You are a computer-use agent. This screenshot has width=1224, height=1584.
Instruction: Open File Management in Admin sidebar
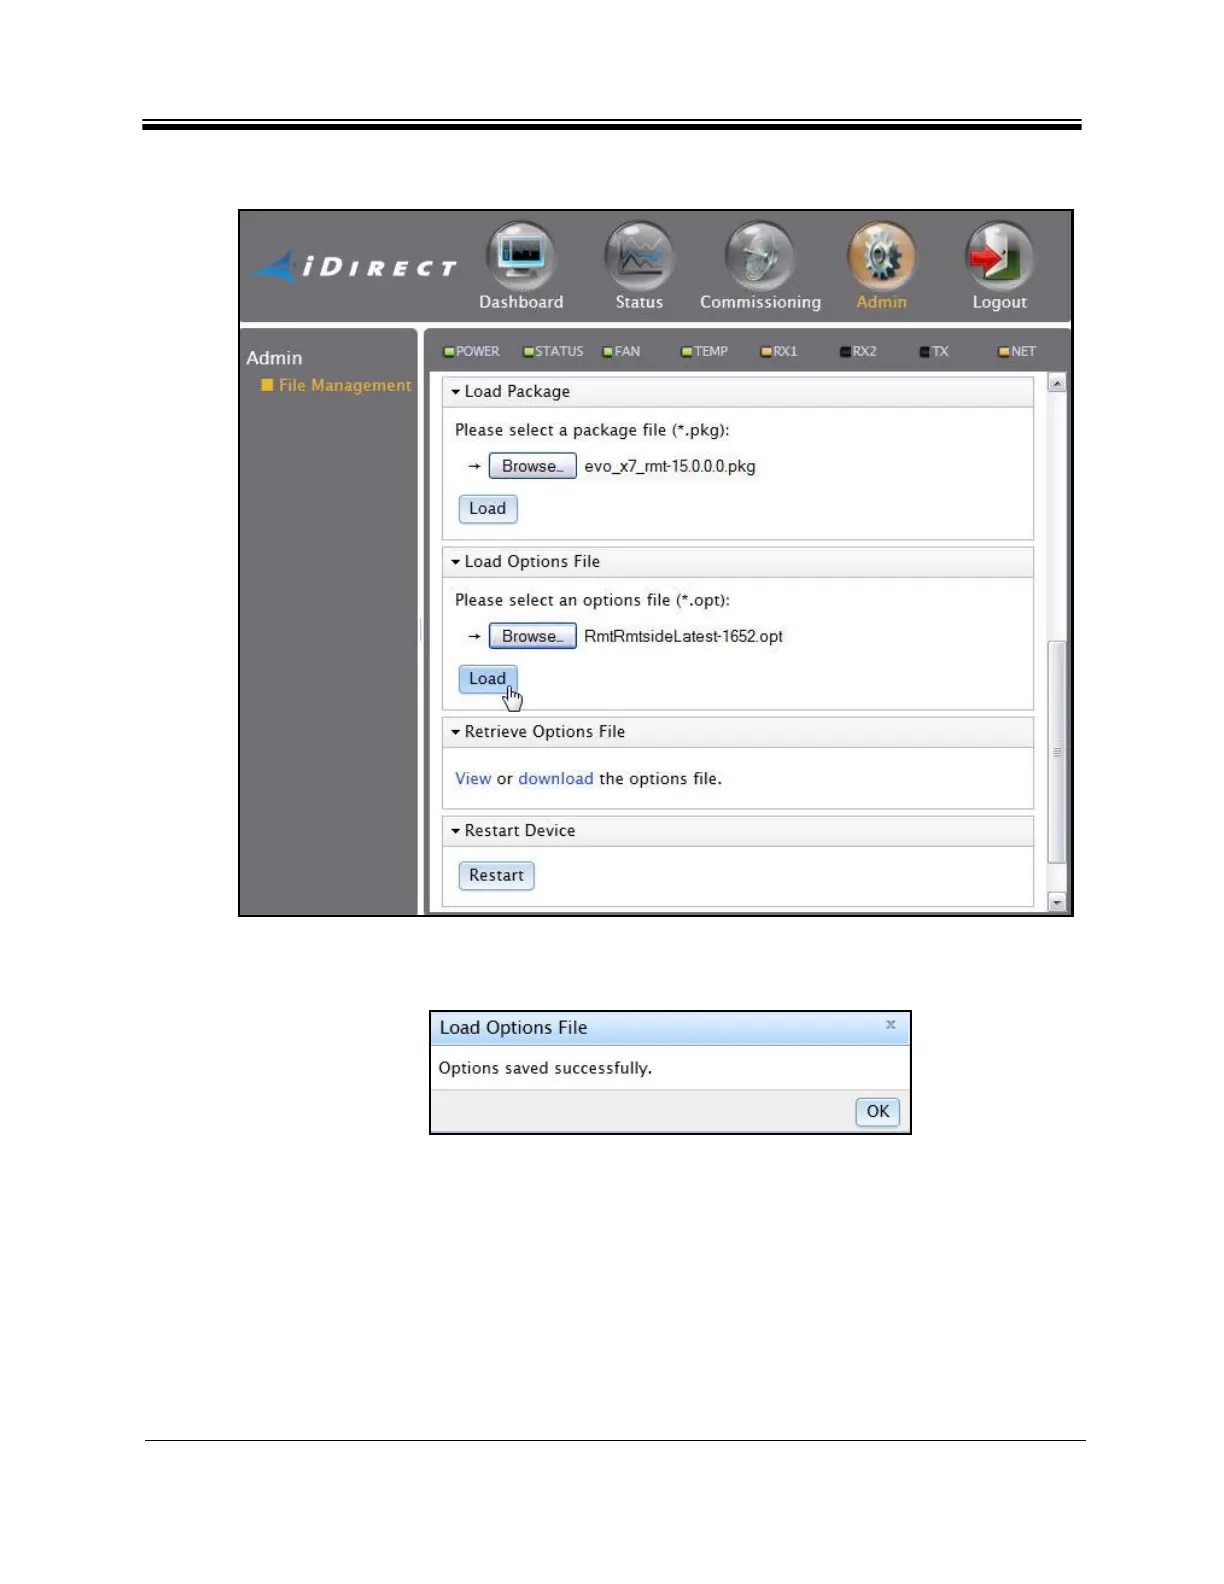click(x=344, y=385)
